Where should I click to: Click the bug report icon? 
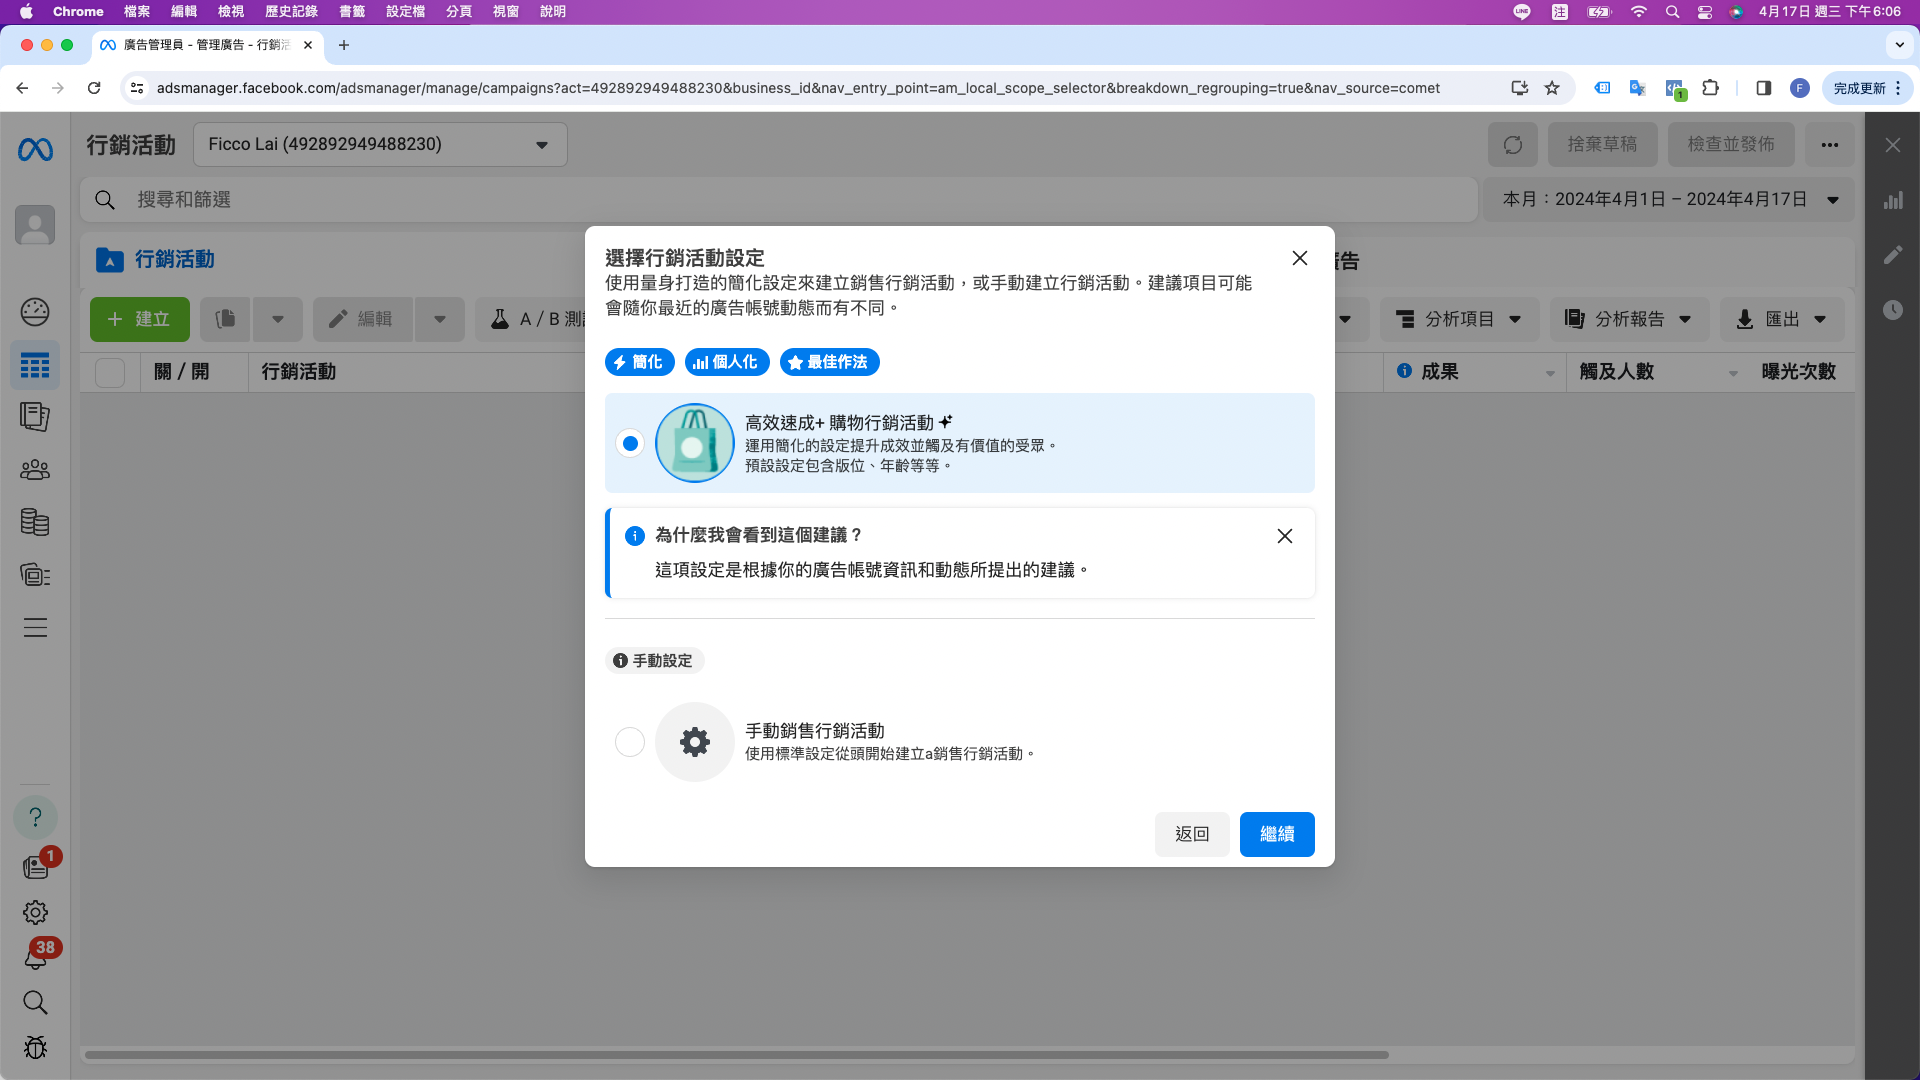(35, 1047)
